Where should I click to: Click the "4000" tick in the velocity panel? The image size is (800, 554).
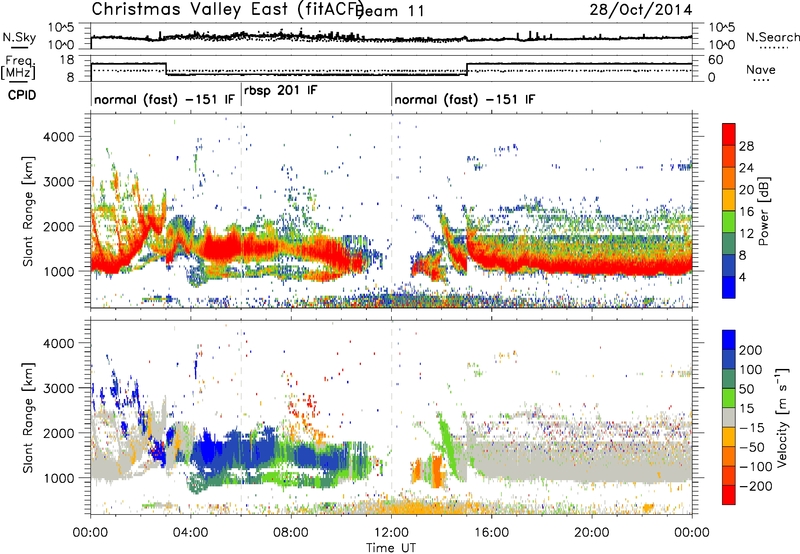point(58,343)
